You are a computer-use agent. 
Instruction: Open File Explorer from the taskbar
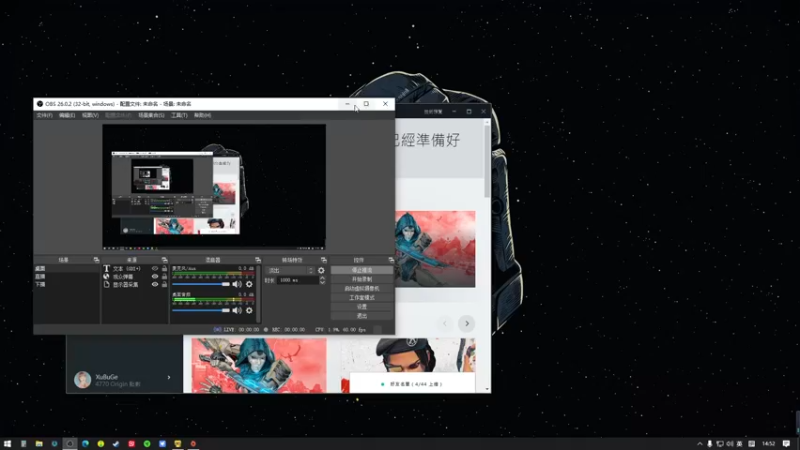[39, 444]
